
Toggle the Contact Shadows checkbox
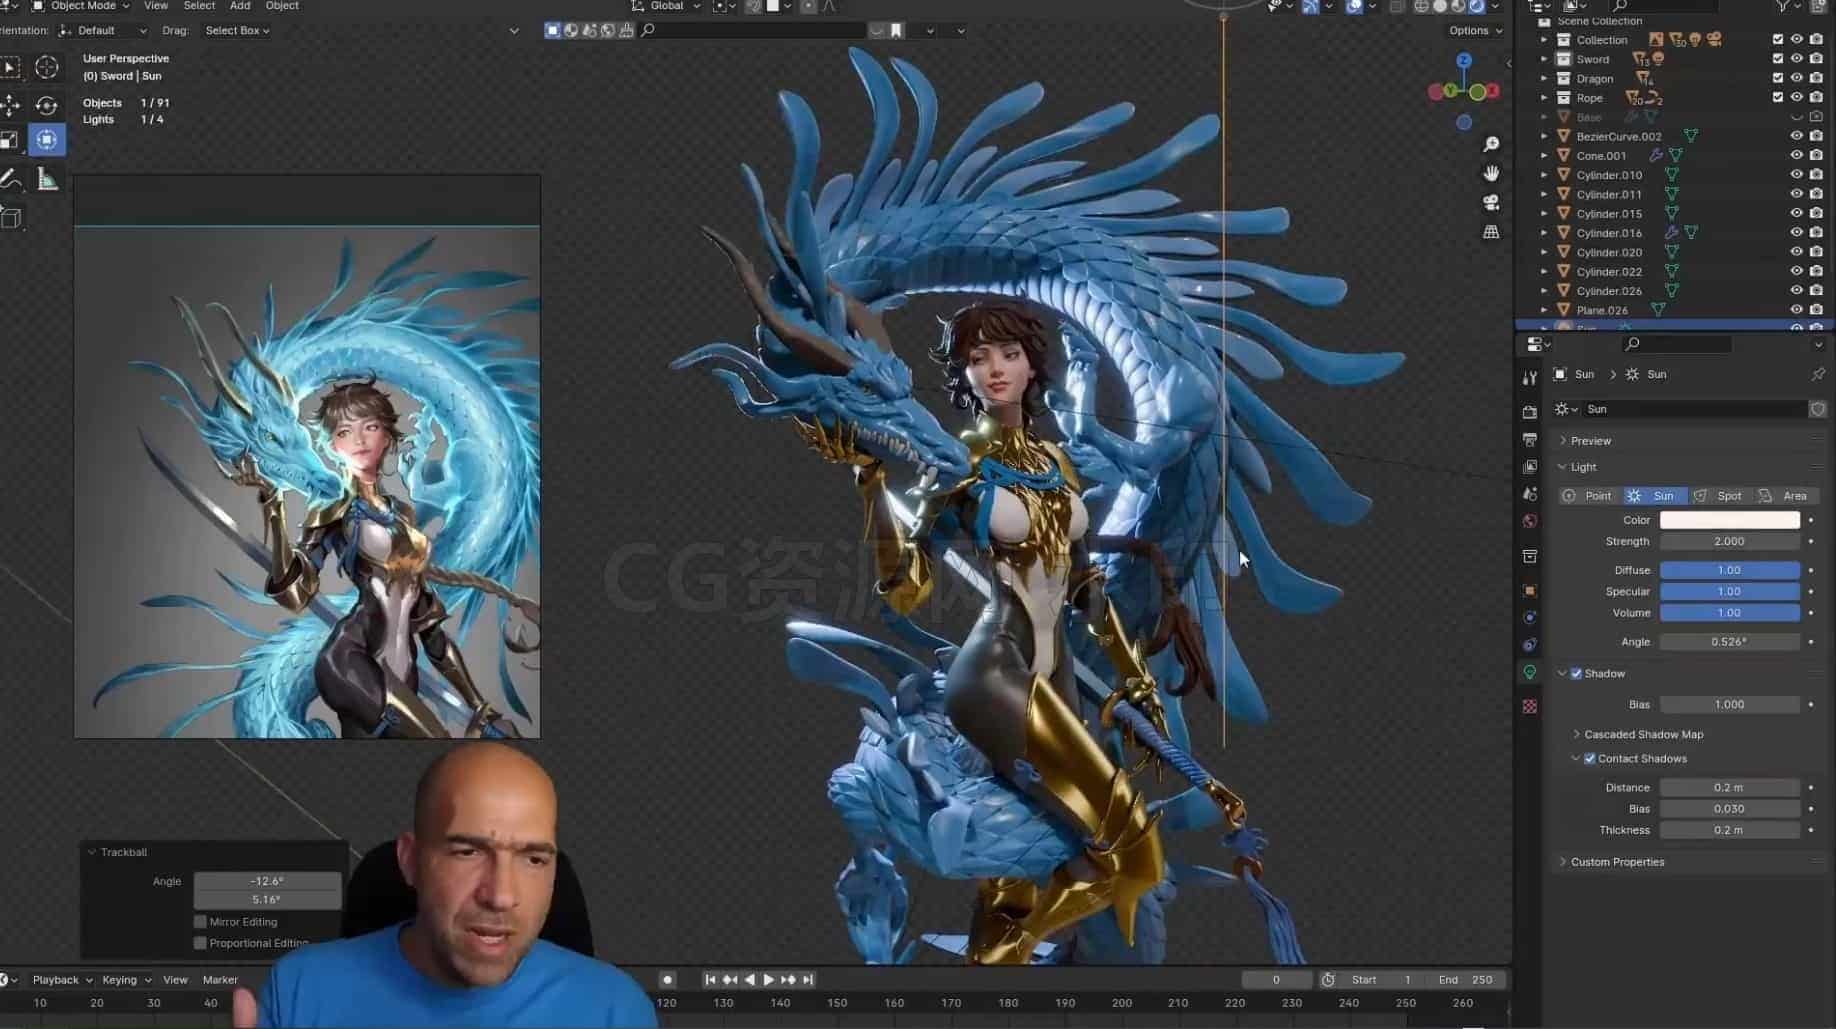coord(1590,759)
